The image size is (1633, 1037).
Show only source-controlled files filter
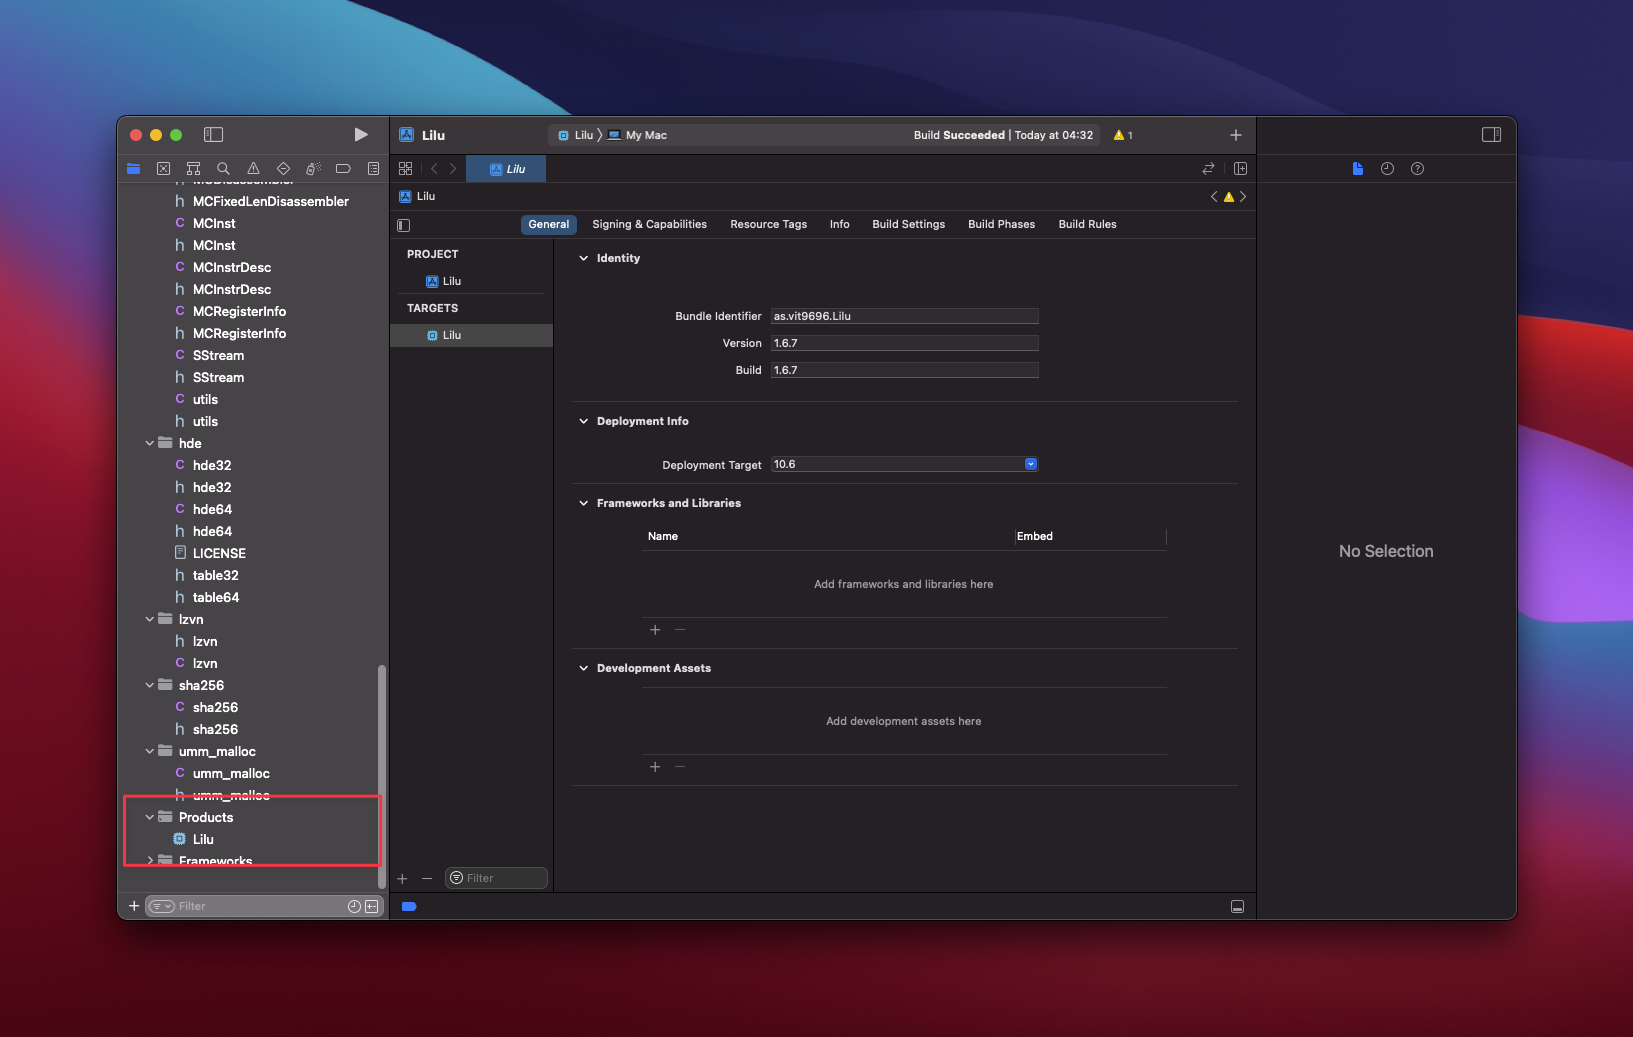click(x=372, y=906)
